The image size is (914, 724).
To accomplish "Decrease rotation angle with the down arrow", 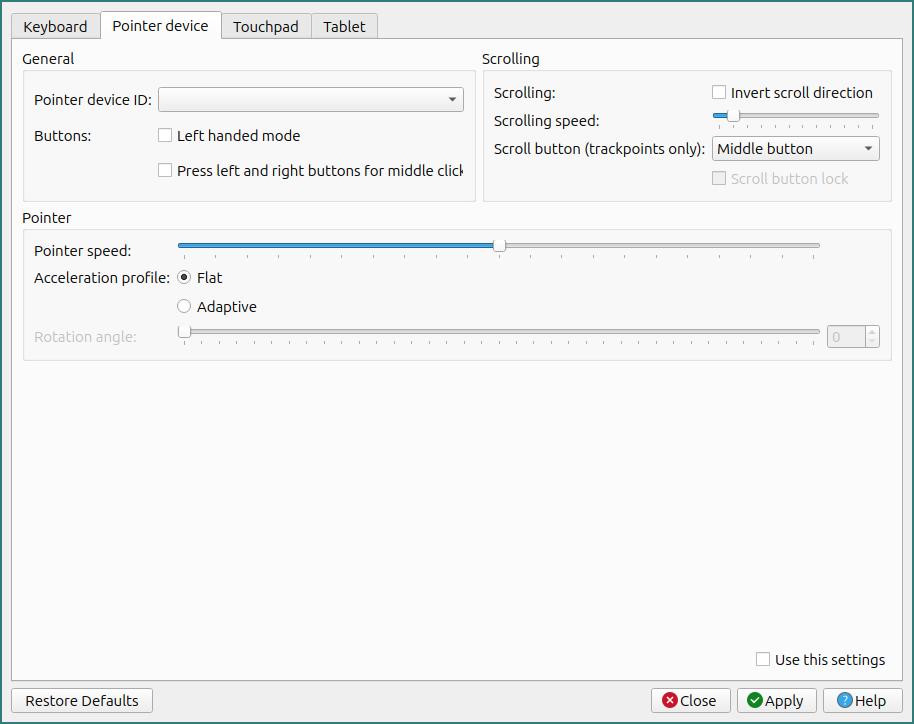I will point(872,342).
